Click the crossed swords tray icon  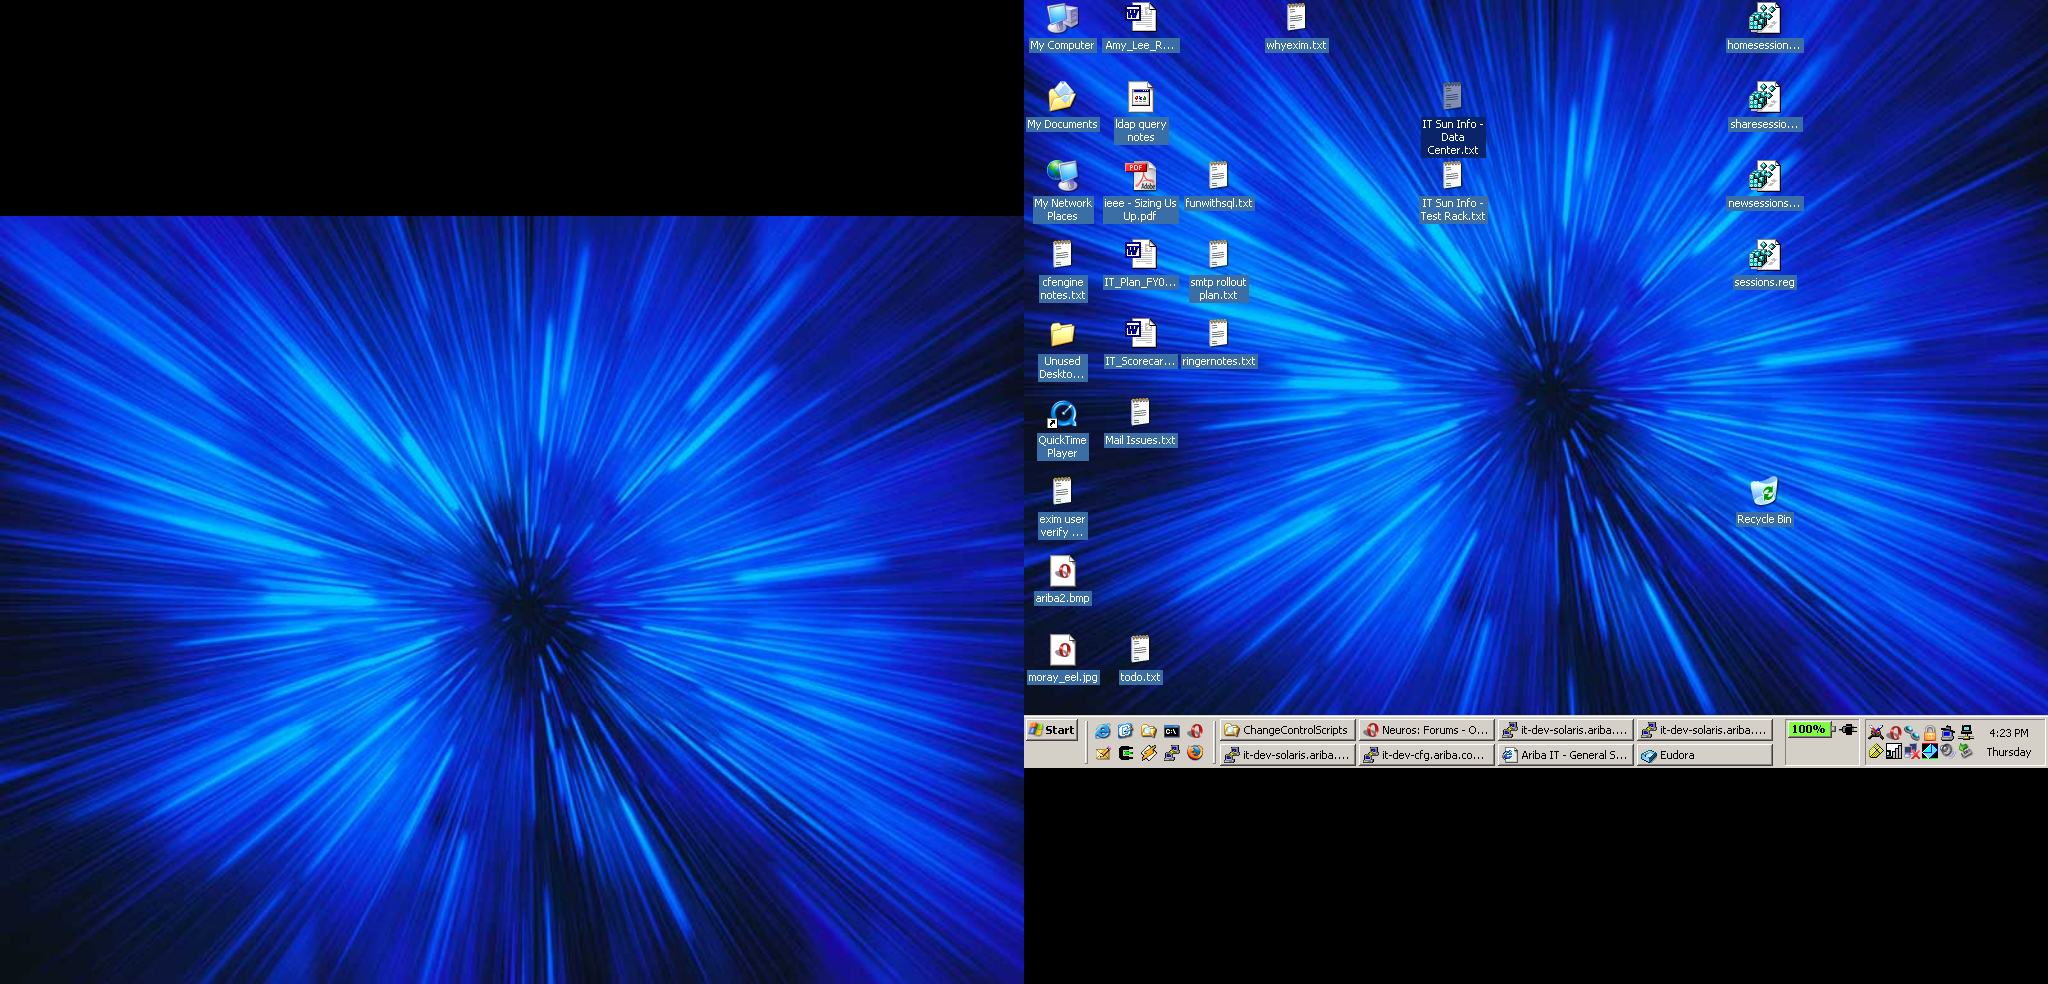pyautogui.click(x=1876, y=733)
